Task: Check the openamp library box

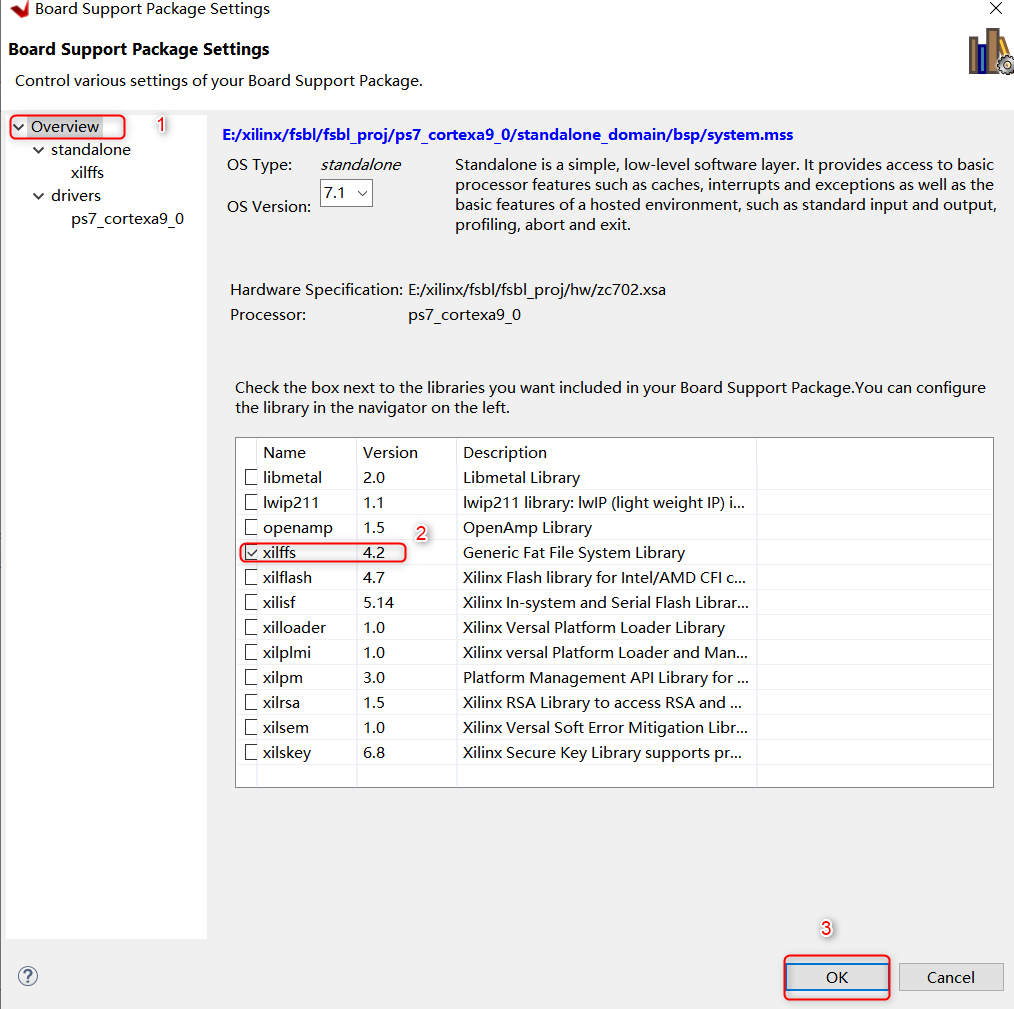Action: click(x=250, y=527)
